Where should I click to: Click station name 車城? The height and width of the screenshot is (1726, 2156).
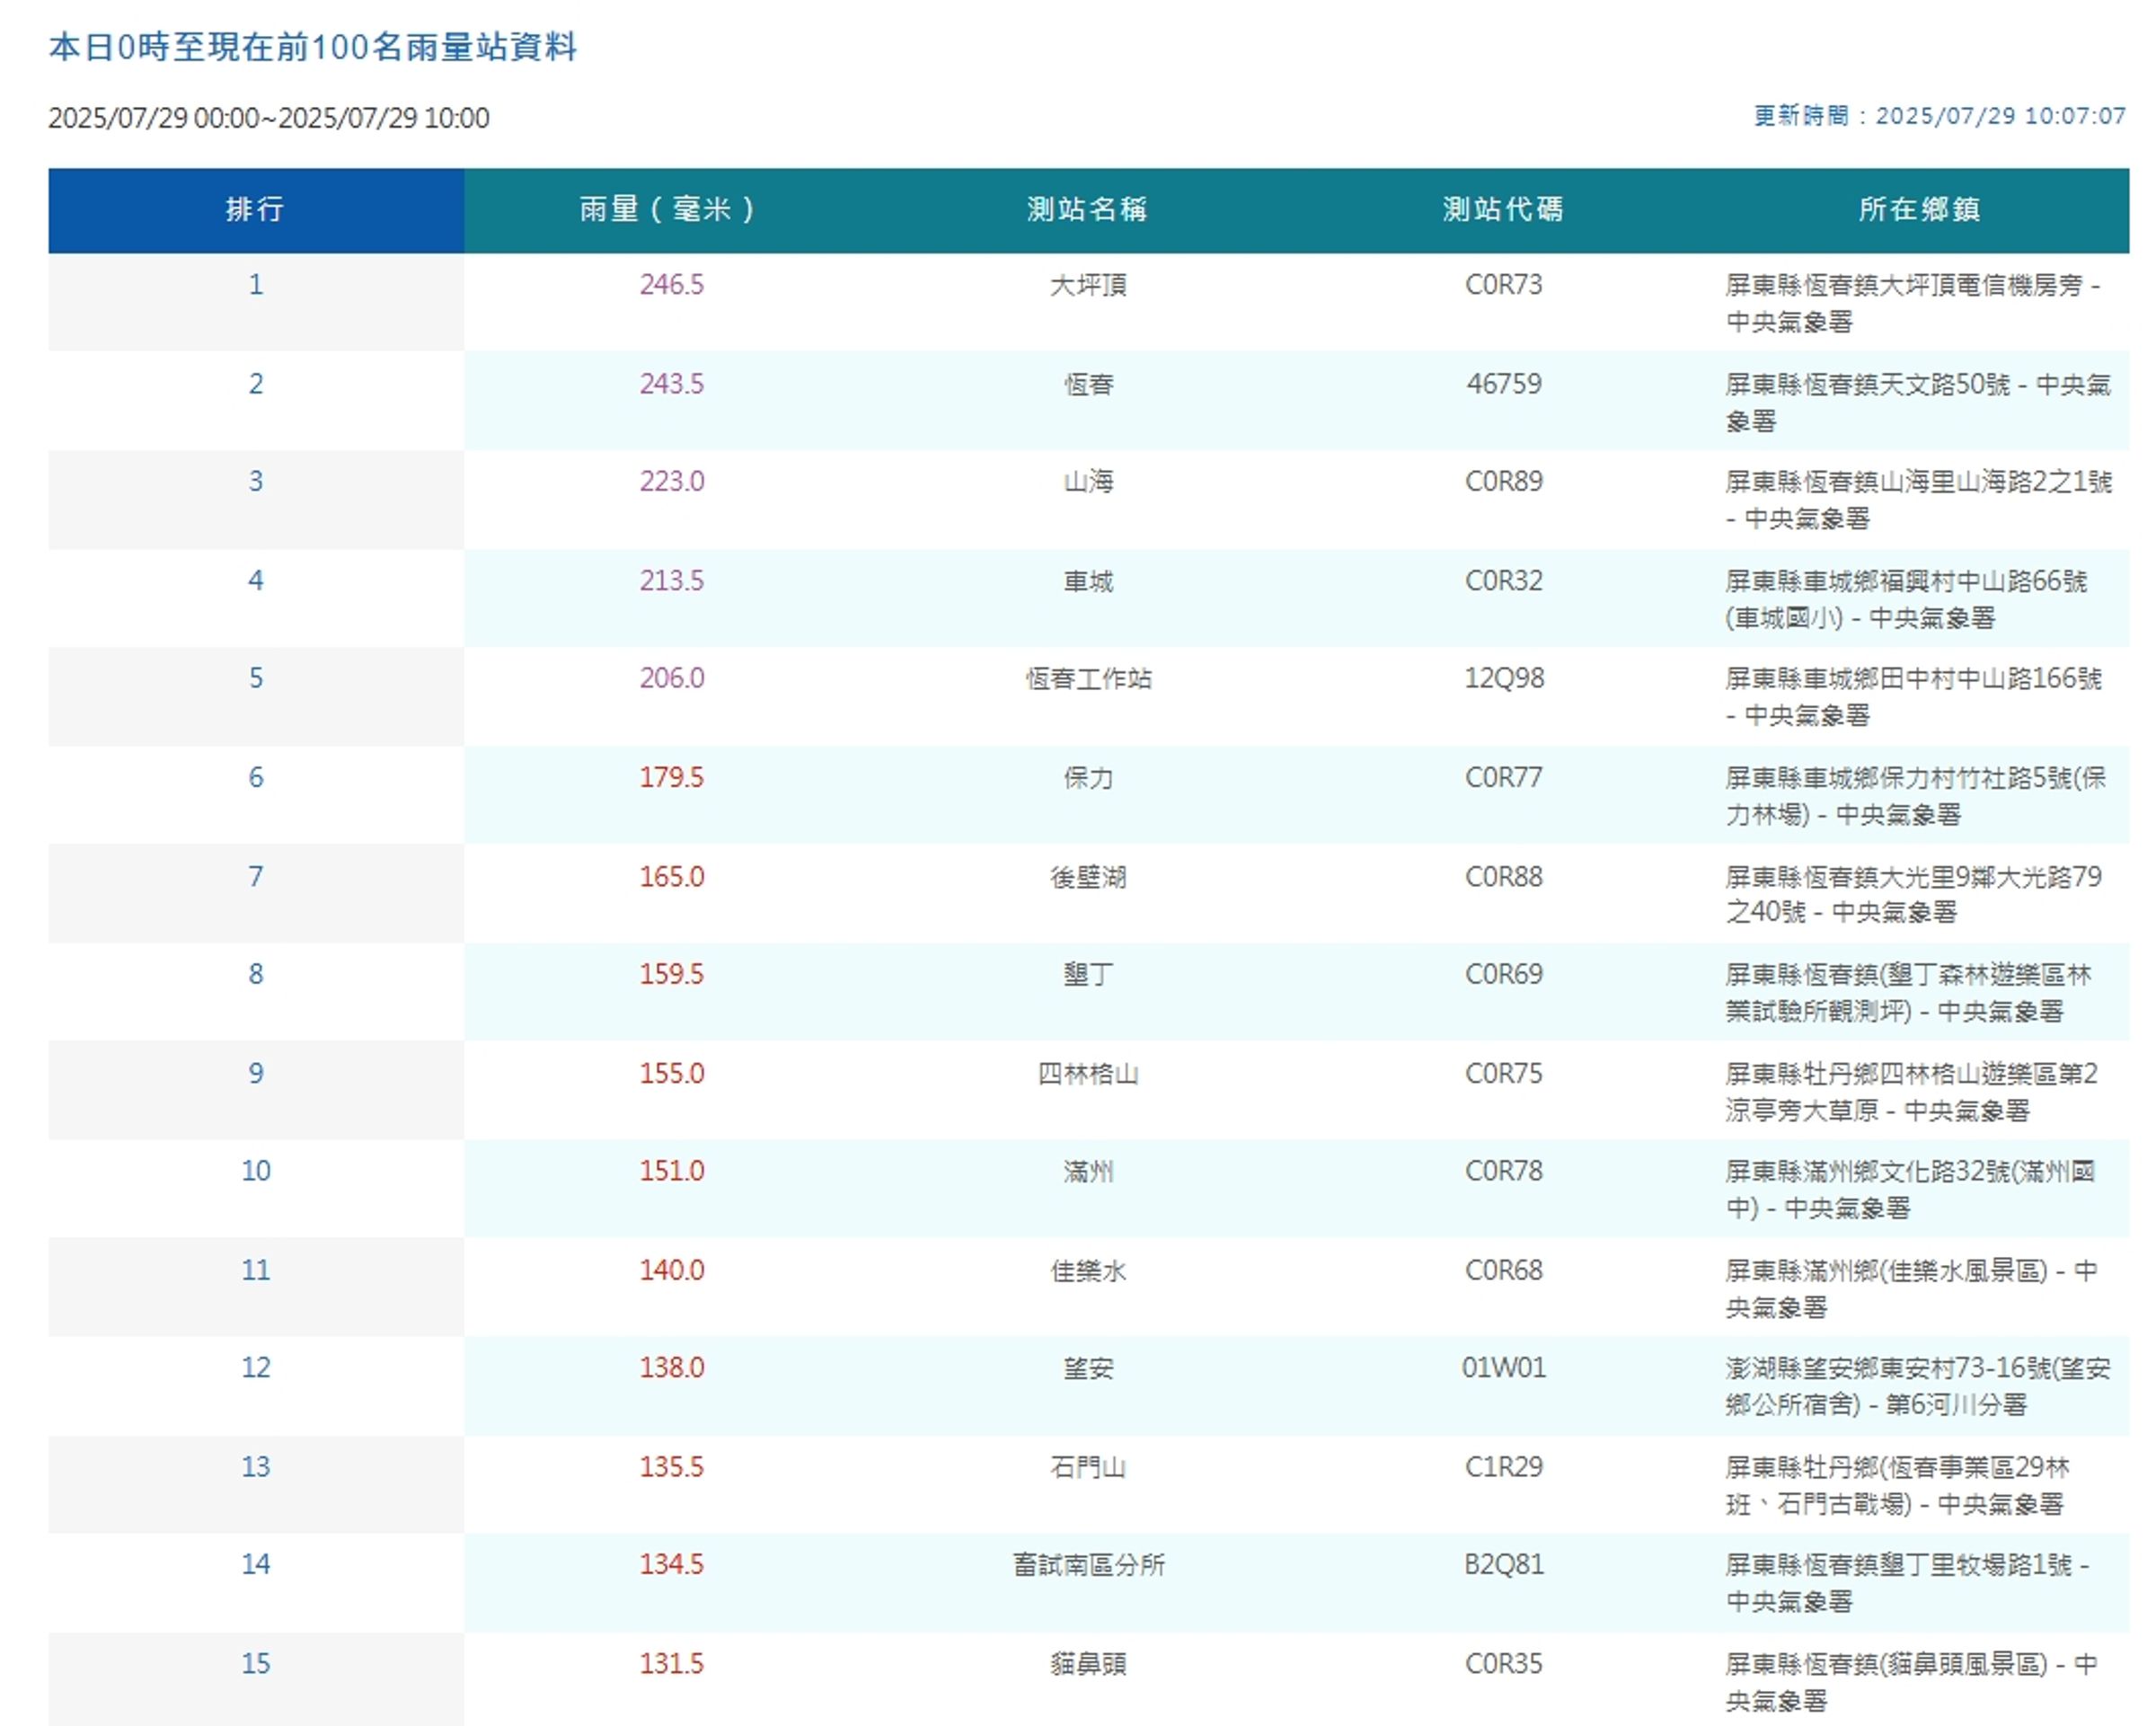(x=1088, y=580)
